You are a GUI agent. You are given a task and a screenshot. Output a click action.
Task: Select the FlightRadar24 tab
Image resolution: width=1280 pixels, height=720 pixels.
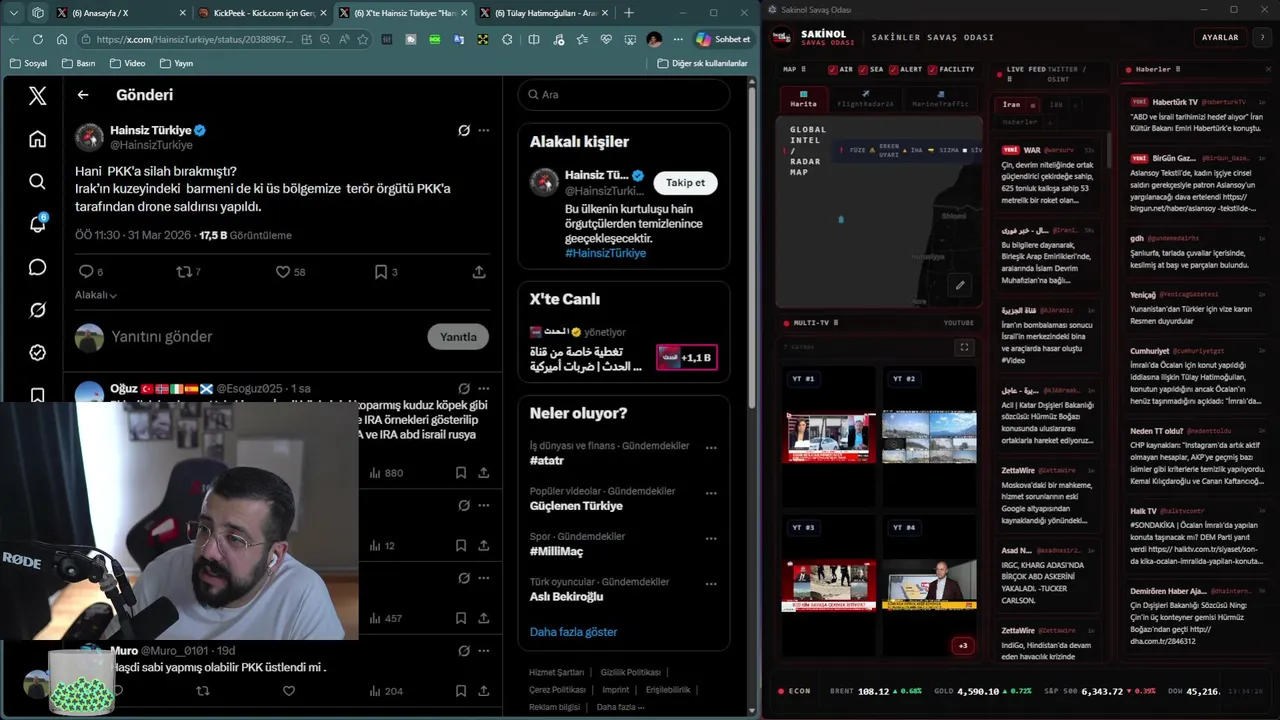click(865, 100)
